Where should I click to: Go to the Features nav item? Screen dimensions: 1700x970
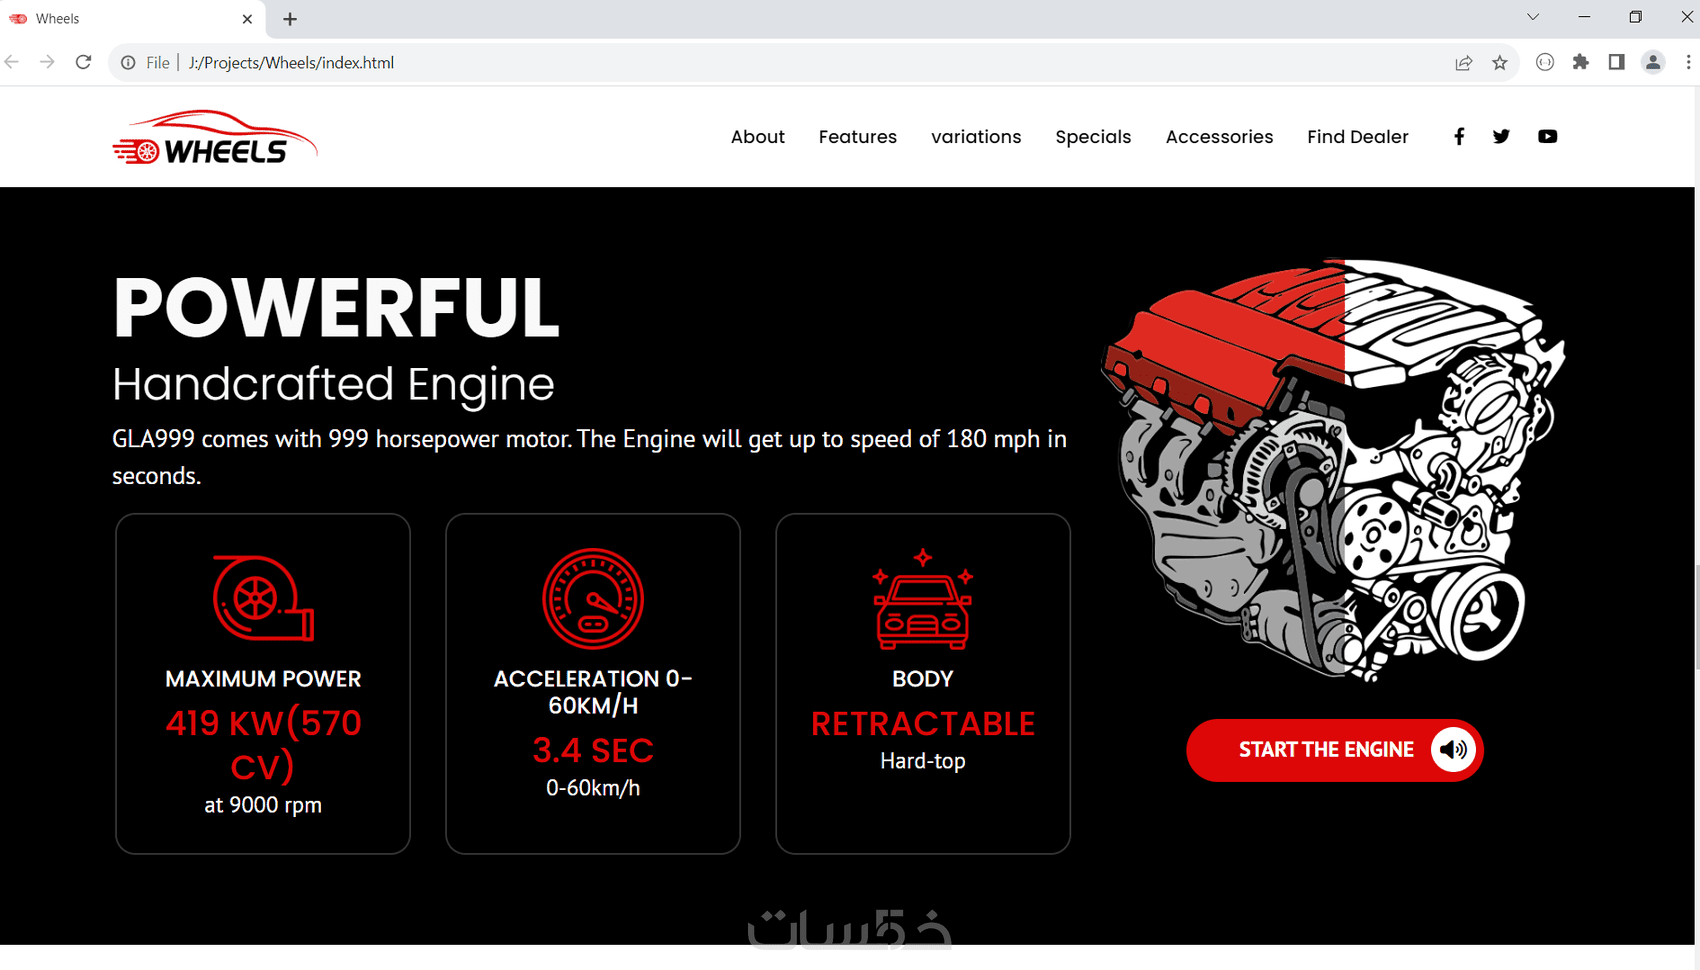pos(858,137)
